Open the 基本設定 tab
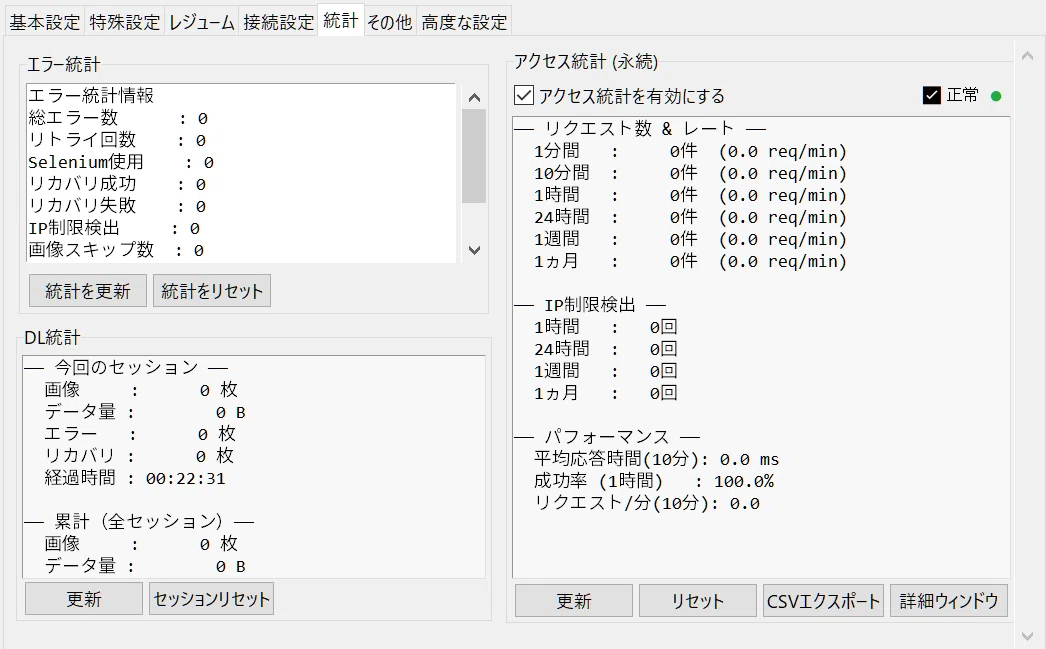This screenshot has width=1046, height=649. point(45,22)
